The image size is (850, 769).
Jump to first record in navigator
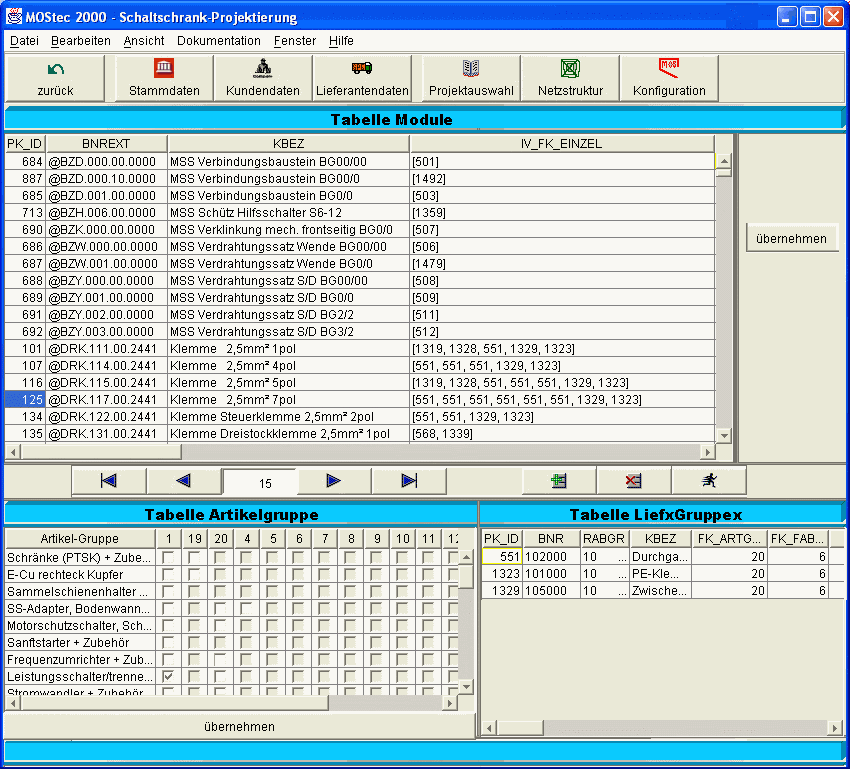(109, 481)
